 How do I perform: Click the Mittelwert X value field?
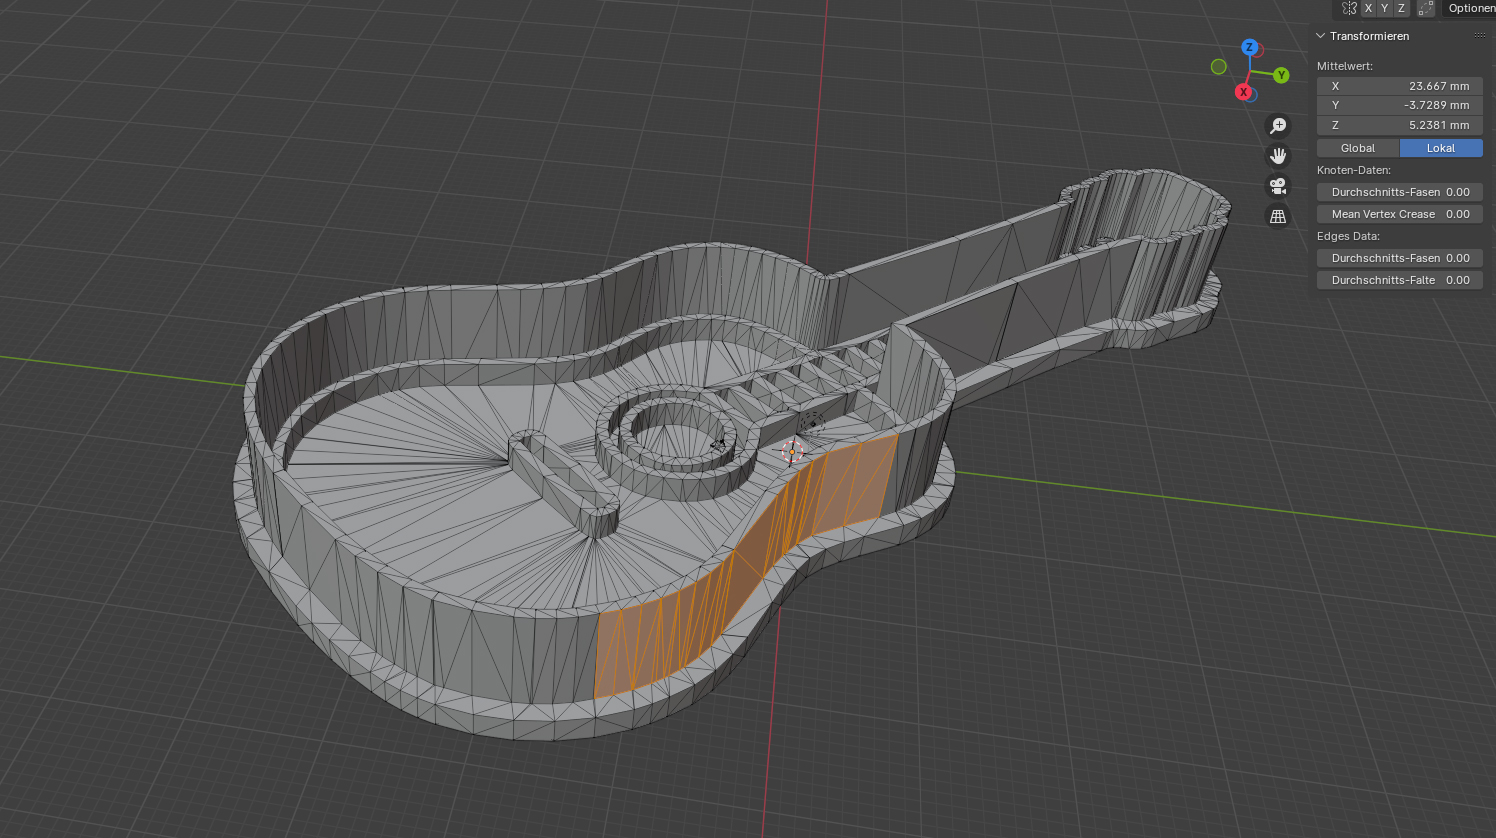(1399, 86)
